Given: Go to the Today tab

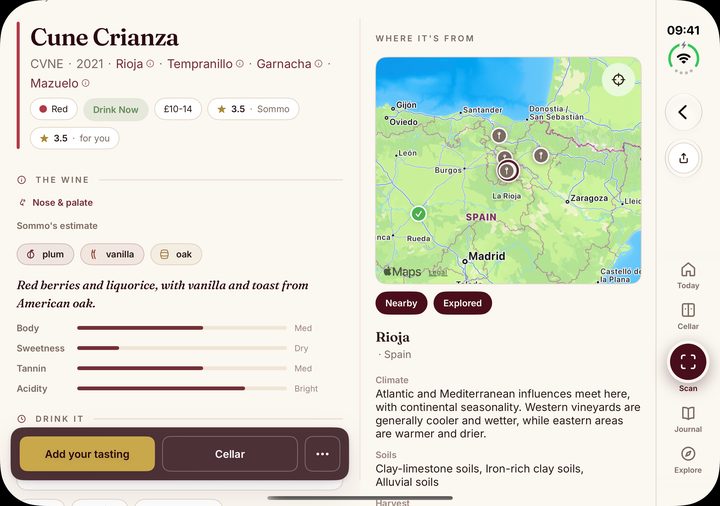Looking at the screenshot, I should (x=687, y=275).
